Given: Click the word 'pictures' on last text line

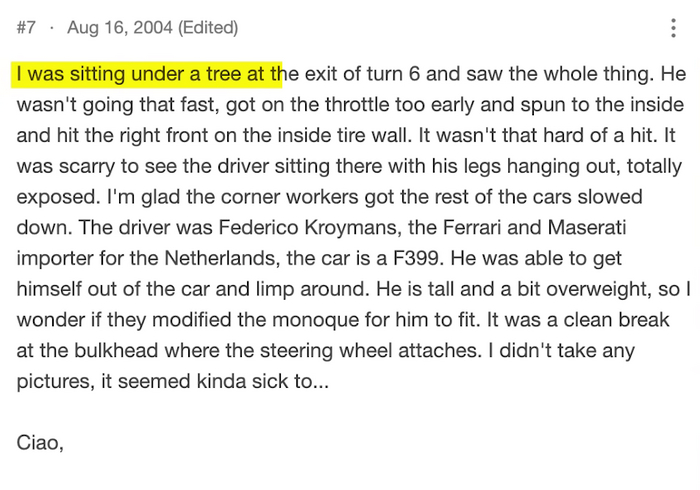Looking at the screenshot, I should 56,382.
